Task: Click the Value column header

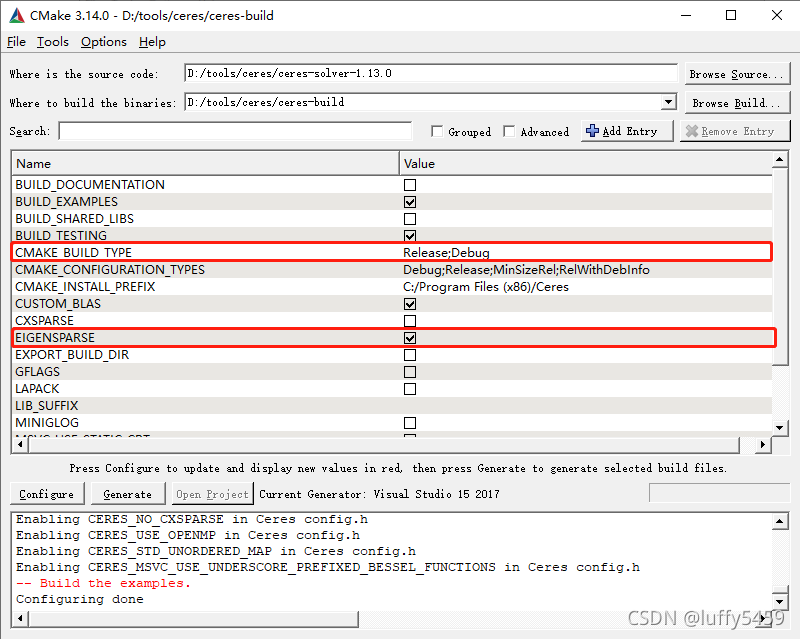Action: tap(586, 163)
